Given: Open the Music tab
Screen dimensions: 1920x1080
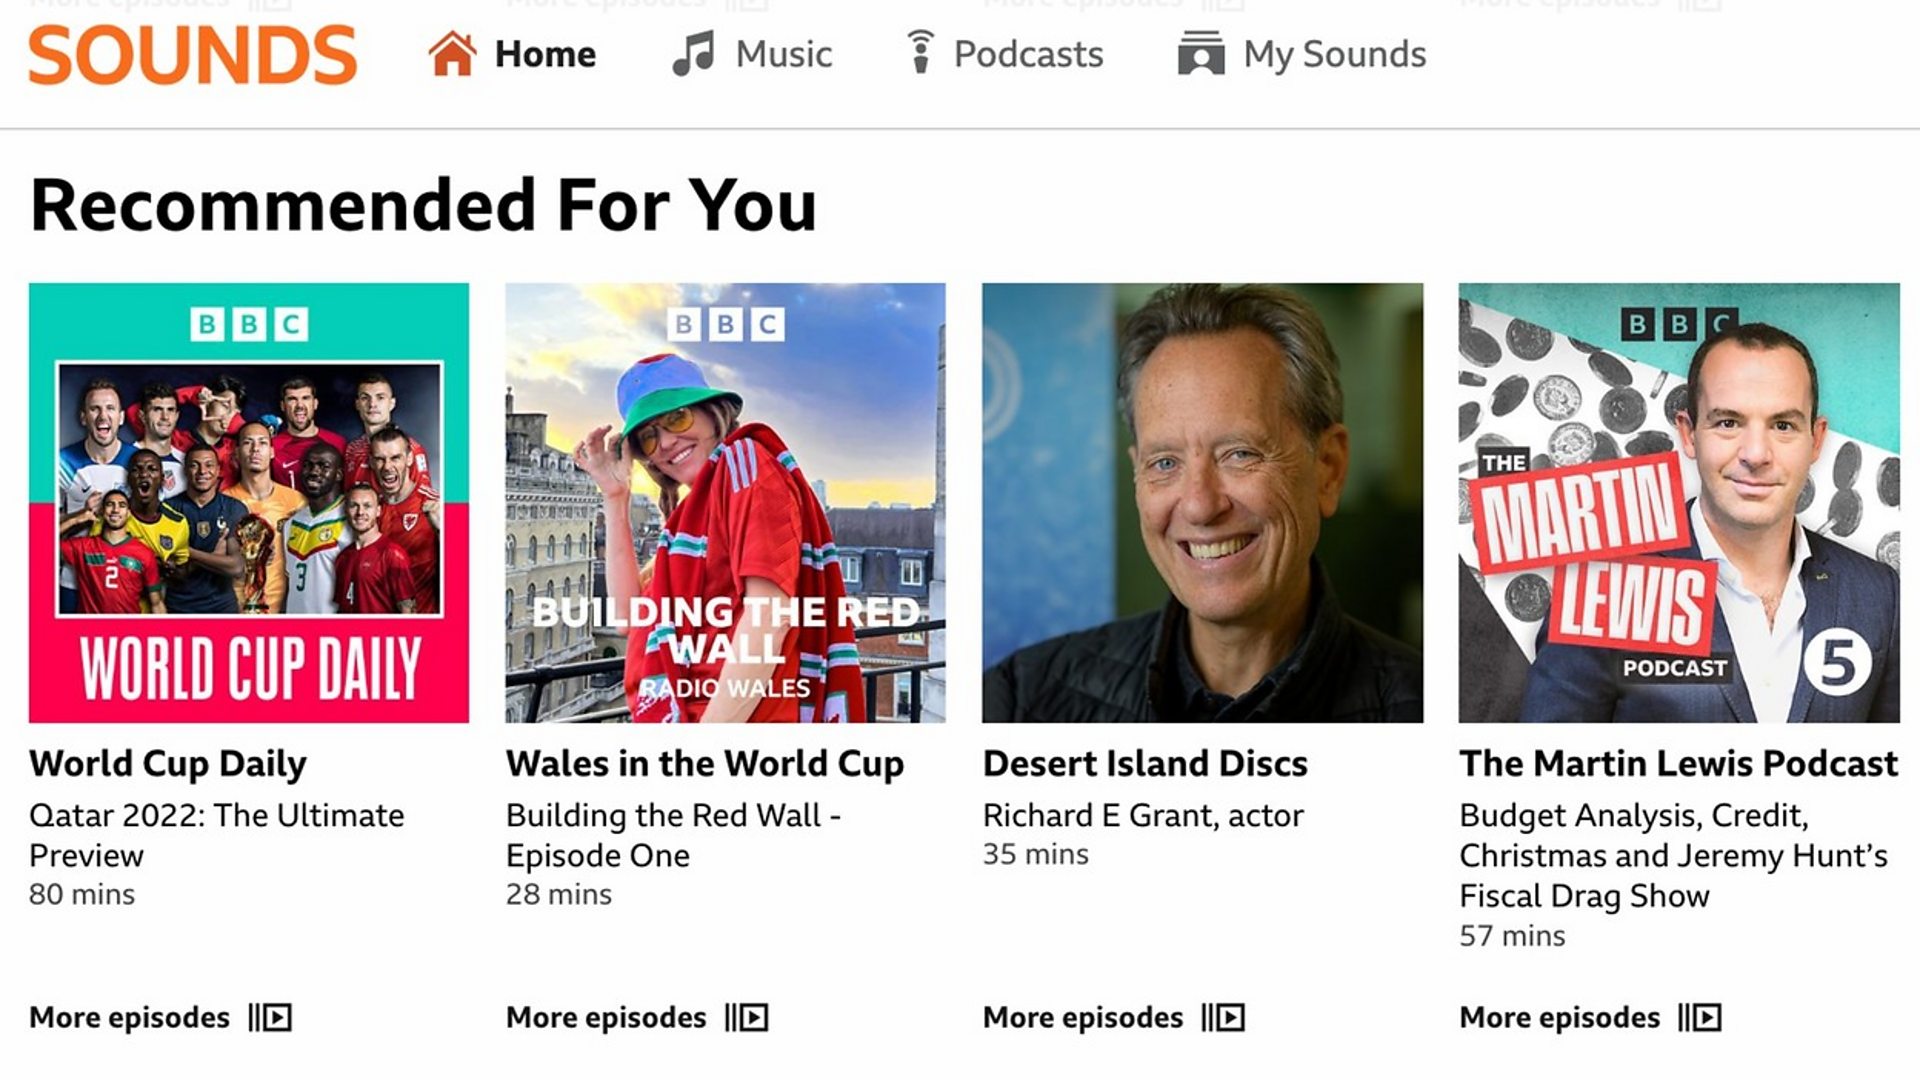Looking at the screenshot, I should coord(783,54).
